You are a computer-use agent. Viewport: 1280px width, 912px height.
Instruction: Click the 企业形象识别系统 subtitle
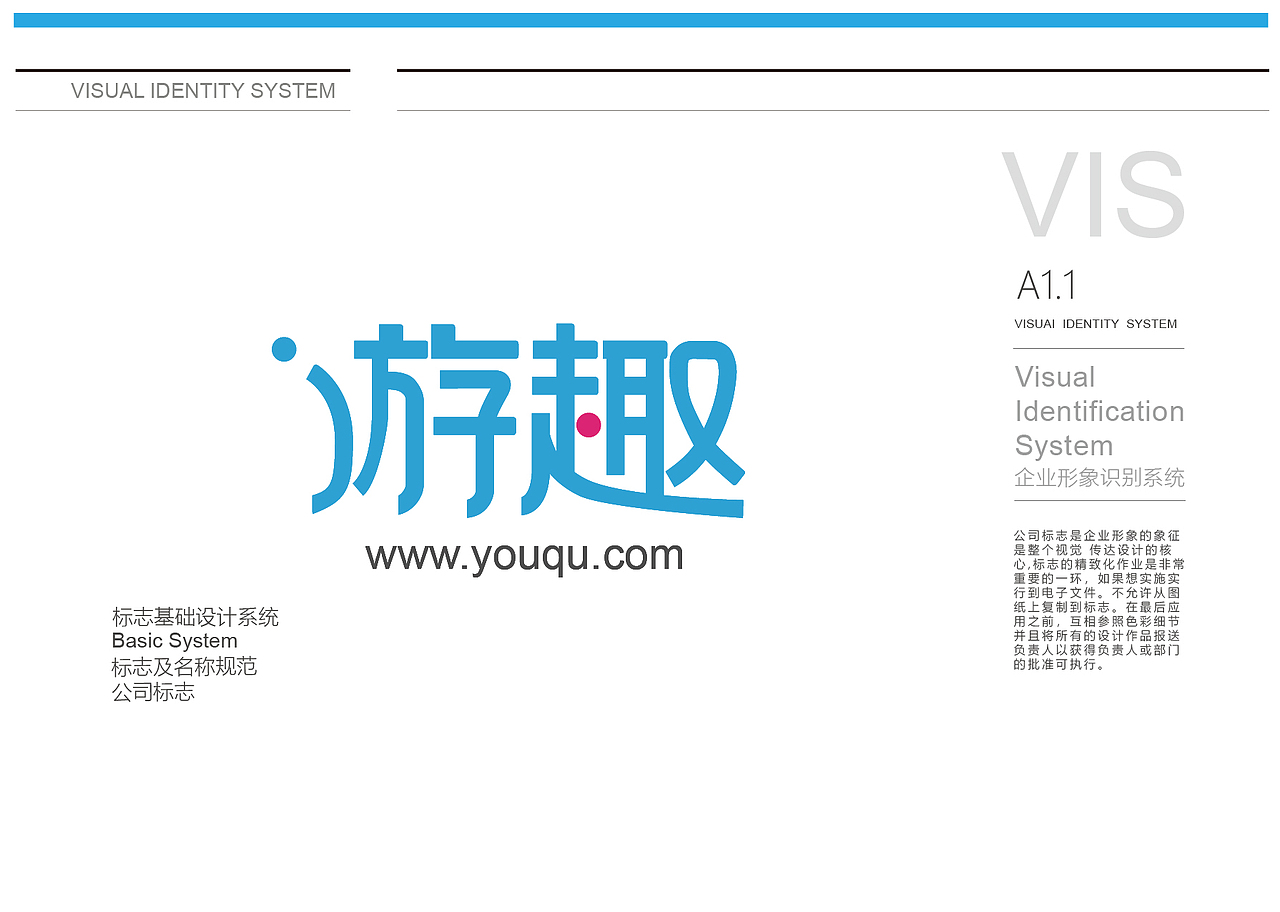point(1100,478)
